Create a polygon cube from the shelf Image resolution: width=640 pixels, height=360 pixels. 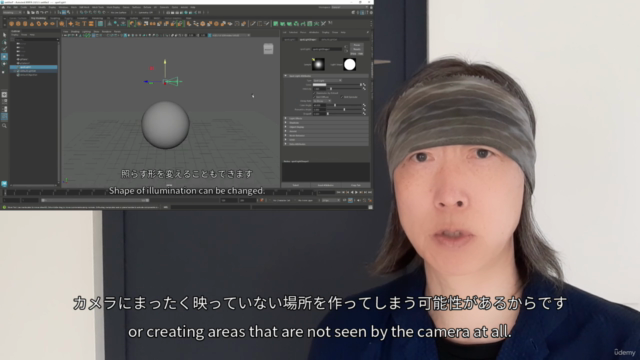click(x=18, y=24)
